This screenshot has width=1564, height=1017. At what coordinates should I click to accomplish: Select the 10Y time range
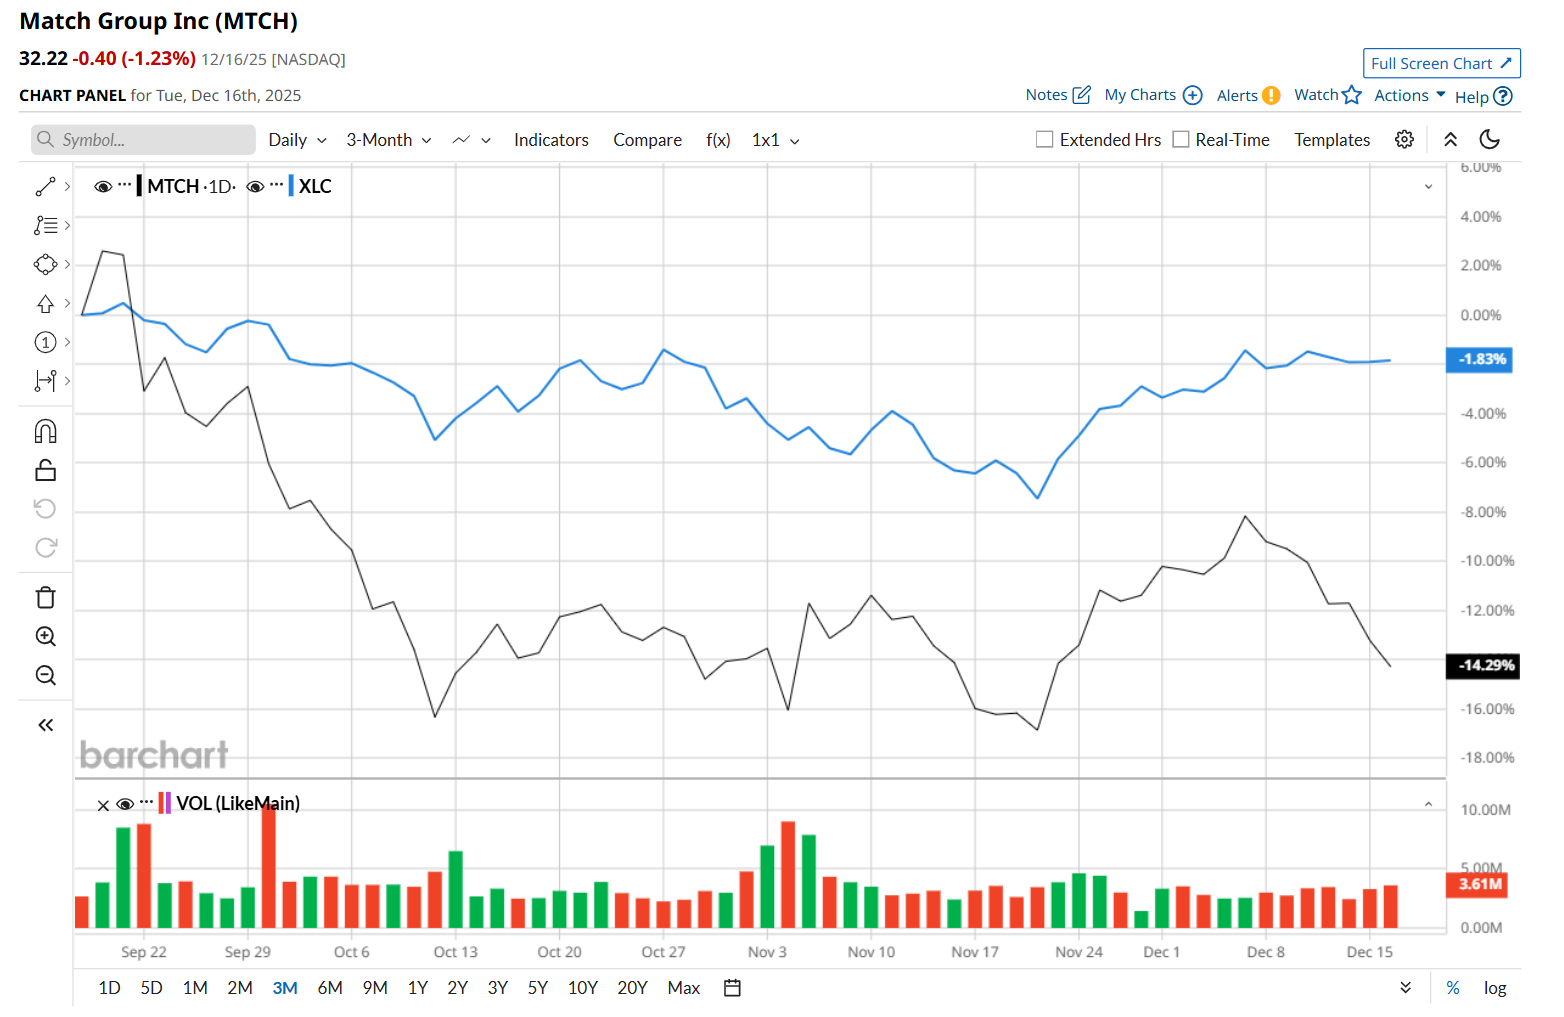click(x=583, y=988)
